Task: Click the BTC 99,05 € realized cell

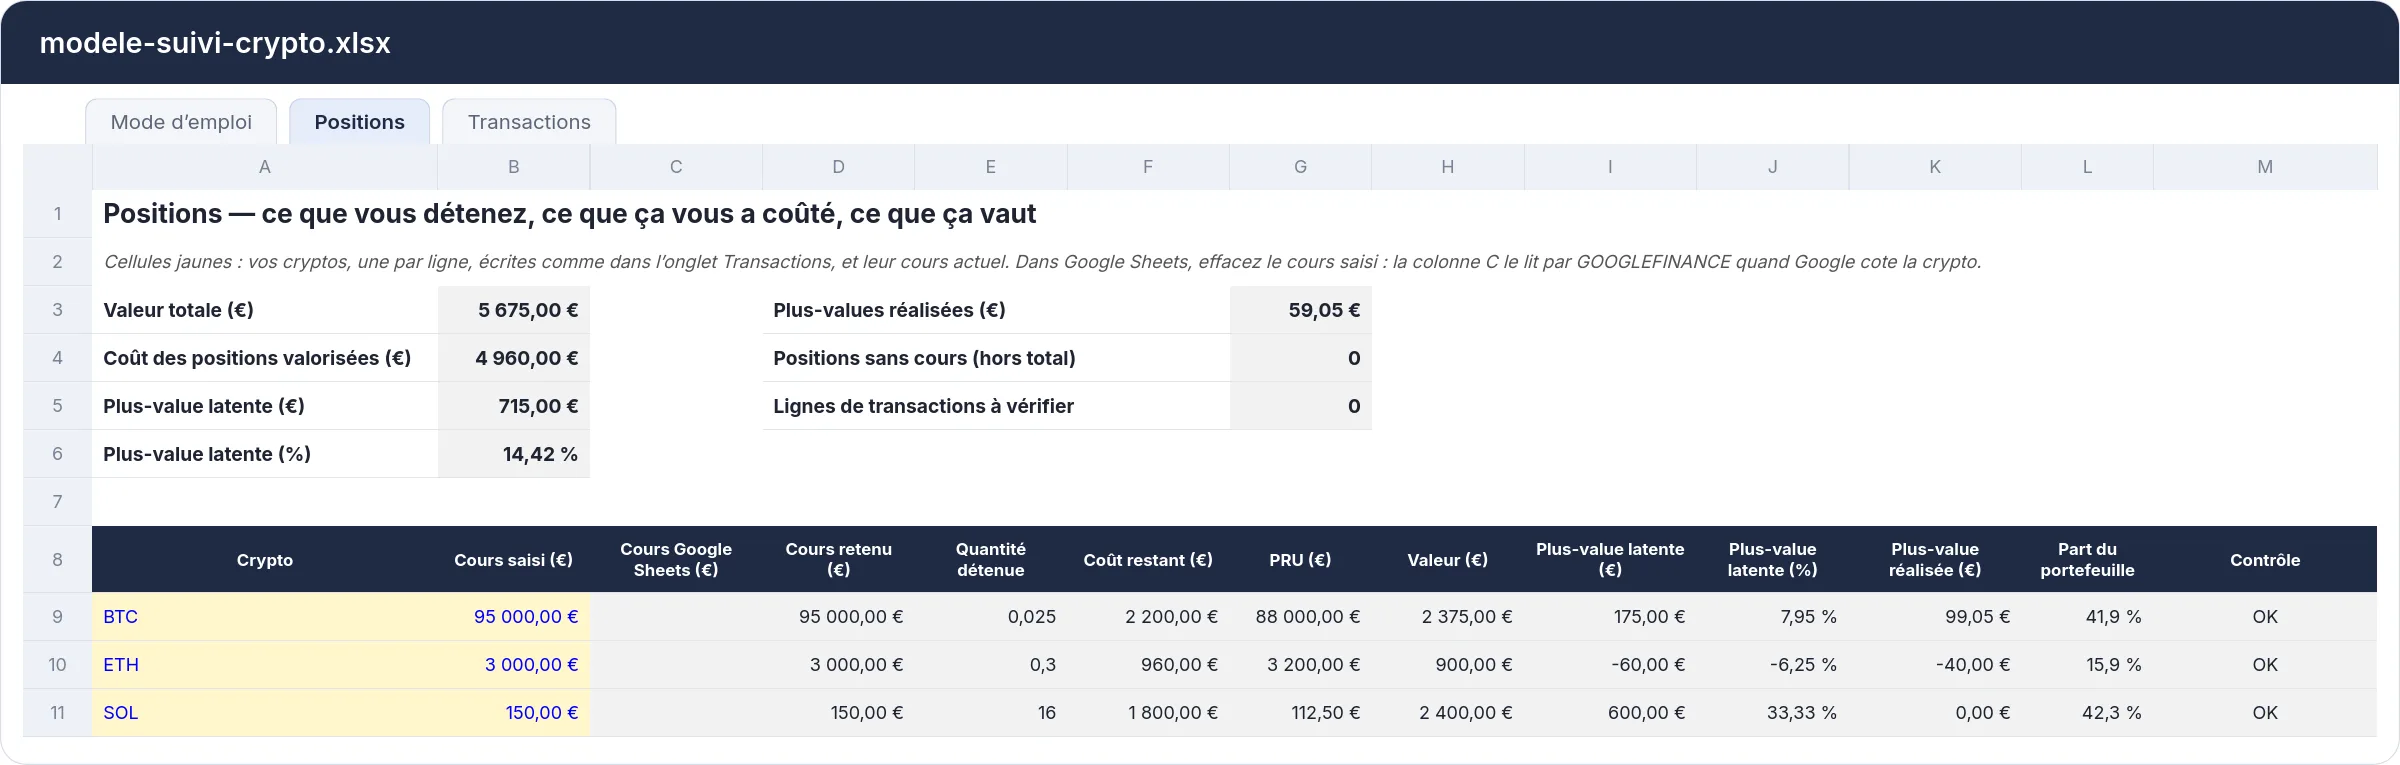Action: [1935, 617]
